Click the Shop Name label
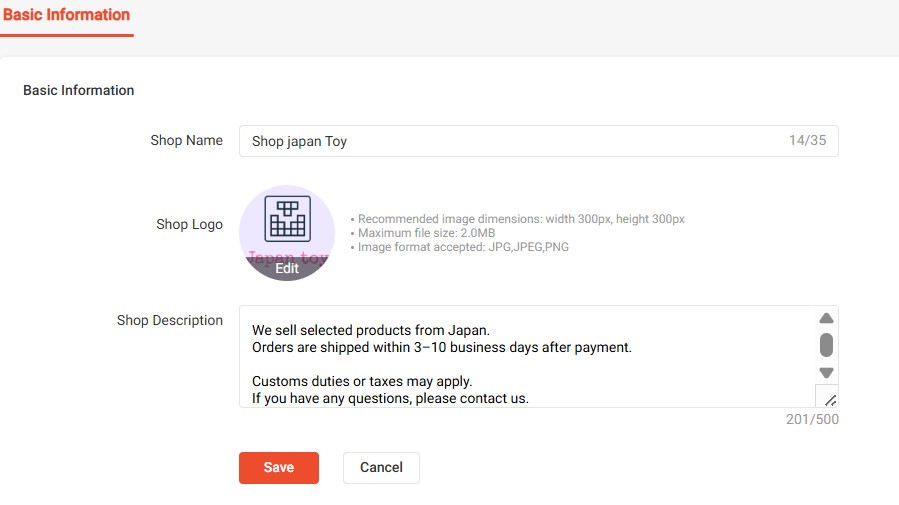 click(186, 140)
